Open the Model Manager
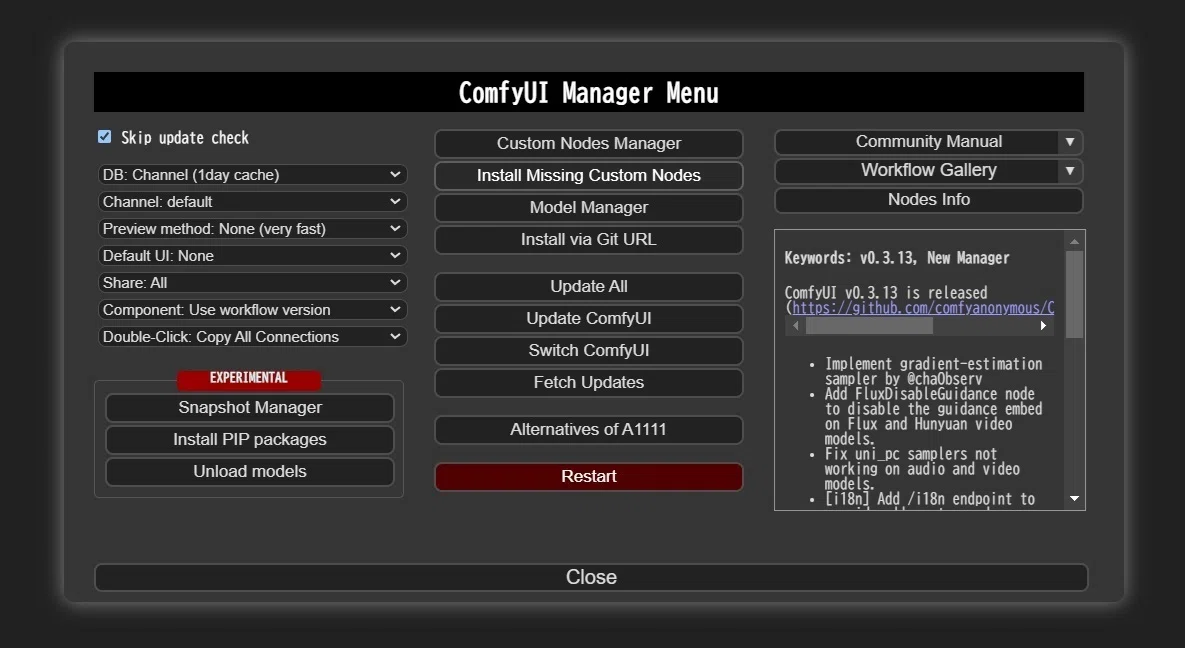This screenshot has width=1185, height=648. [x=589, y=207]
